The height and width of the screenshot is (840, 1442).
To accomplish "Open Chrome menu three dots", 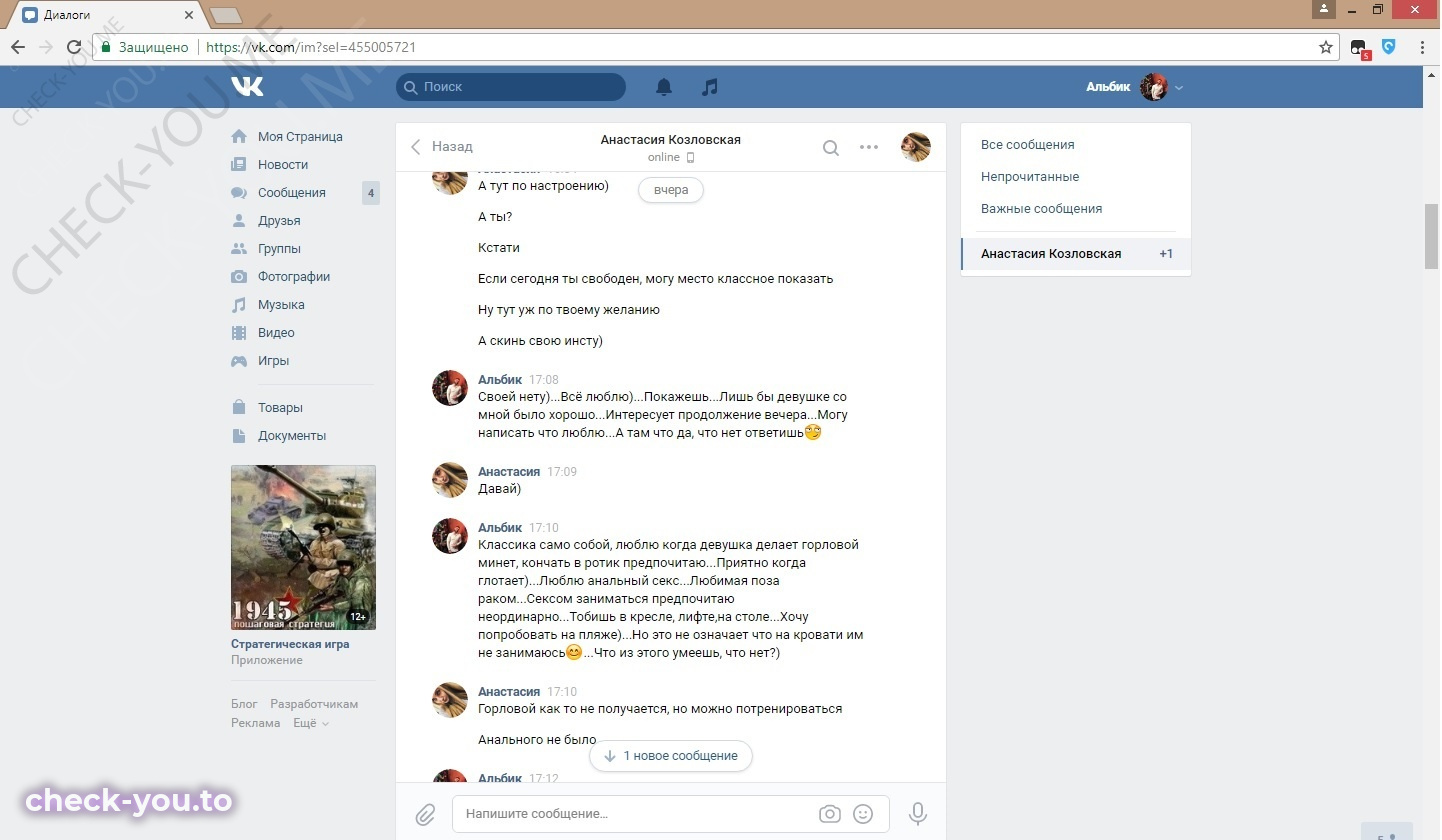I will pyautogui.click(x=1422, y=47).
